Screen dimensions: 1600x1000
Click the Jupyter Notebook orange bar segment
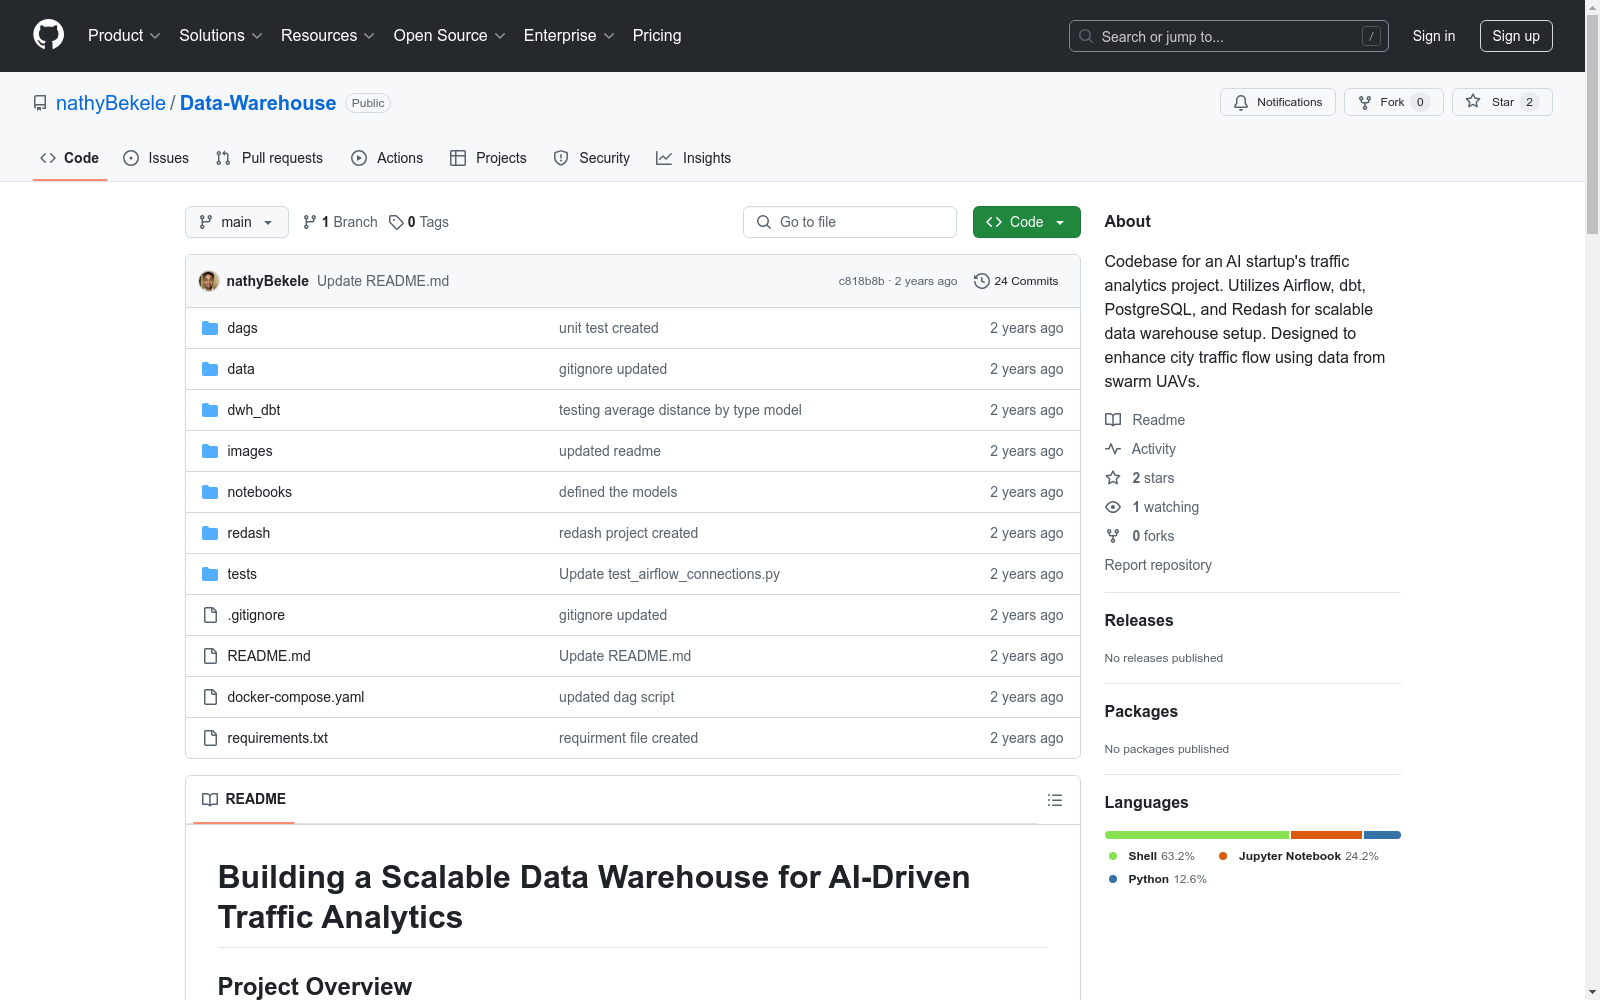point(1326,835)
